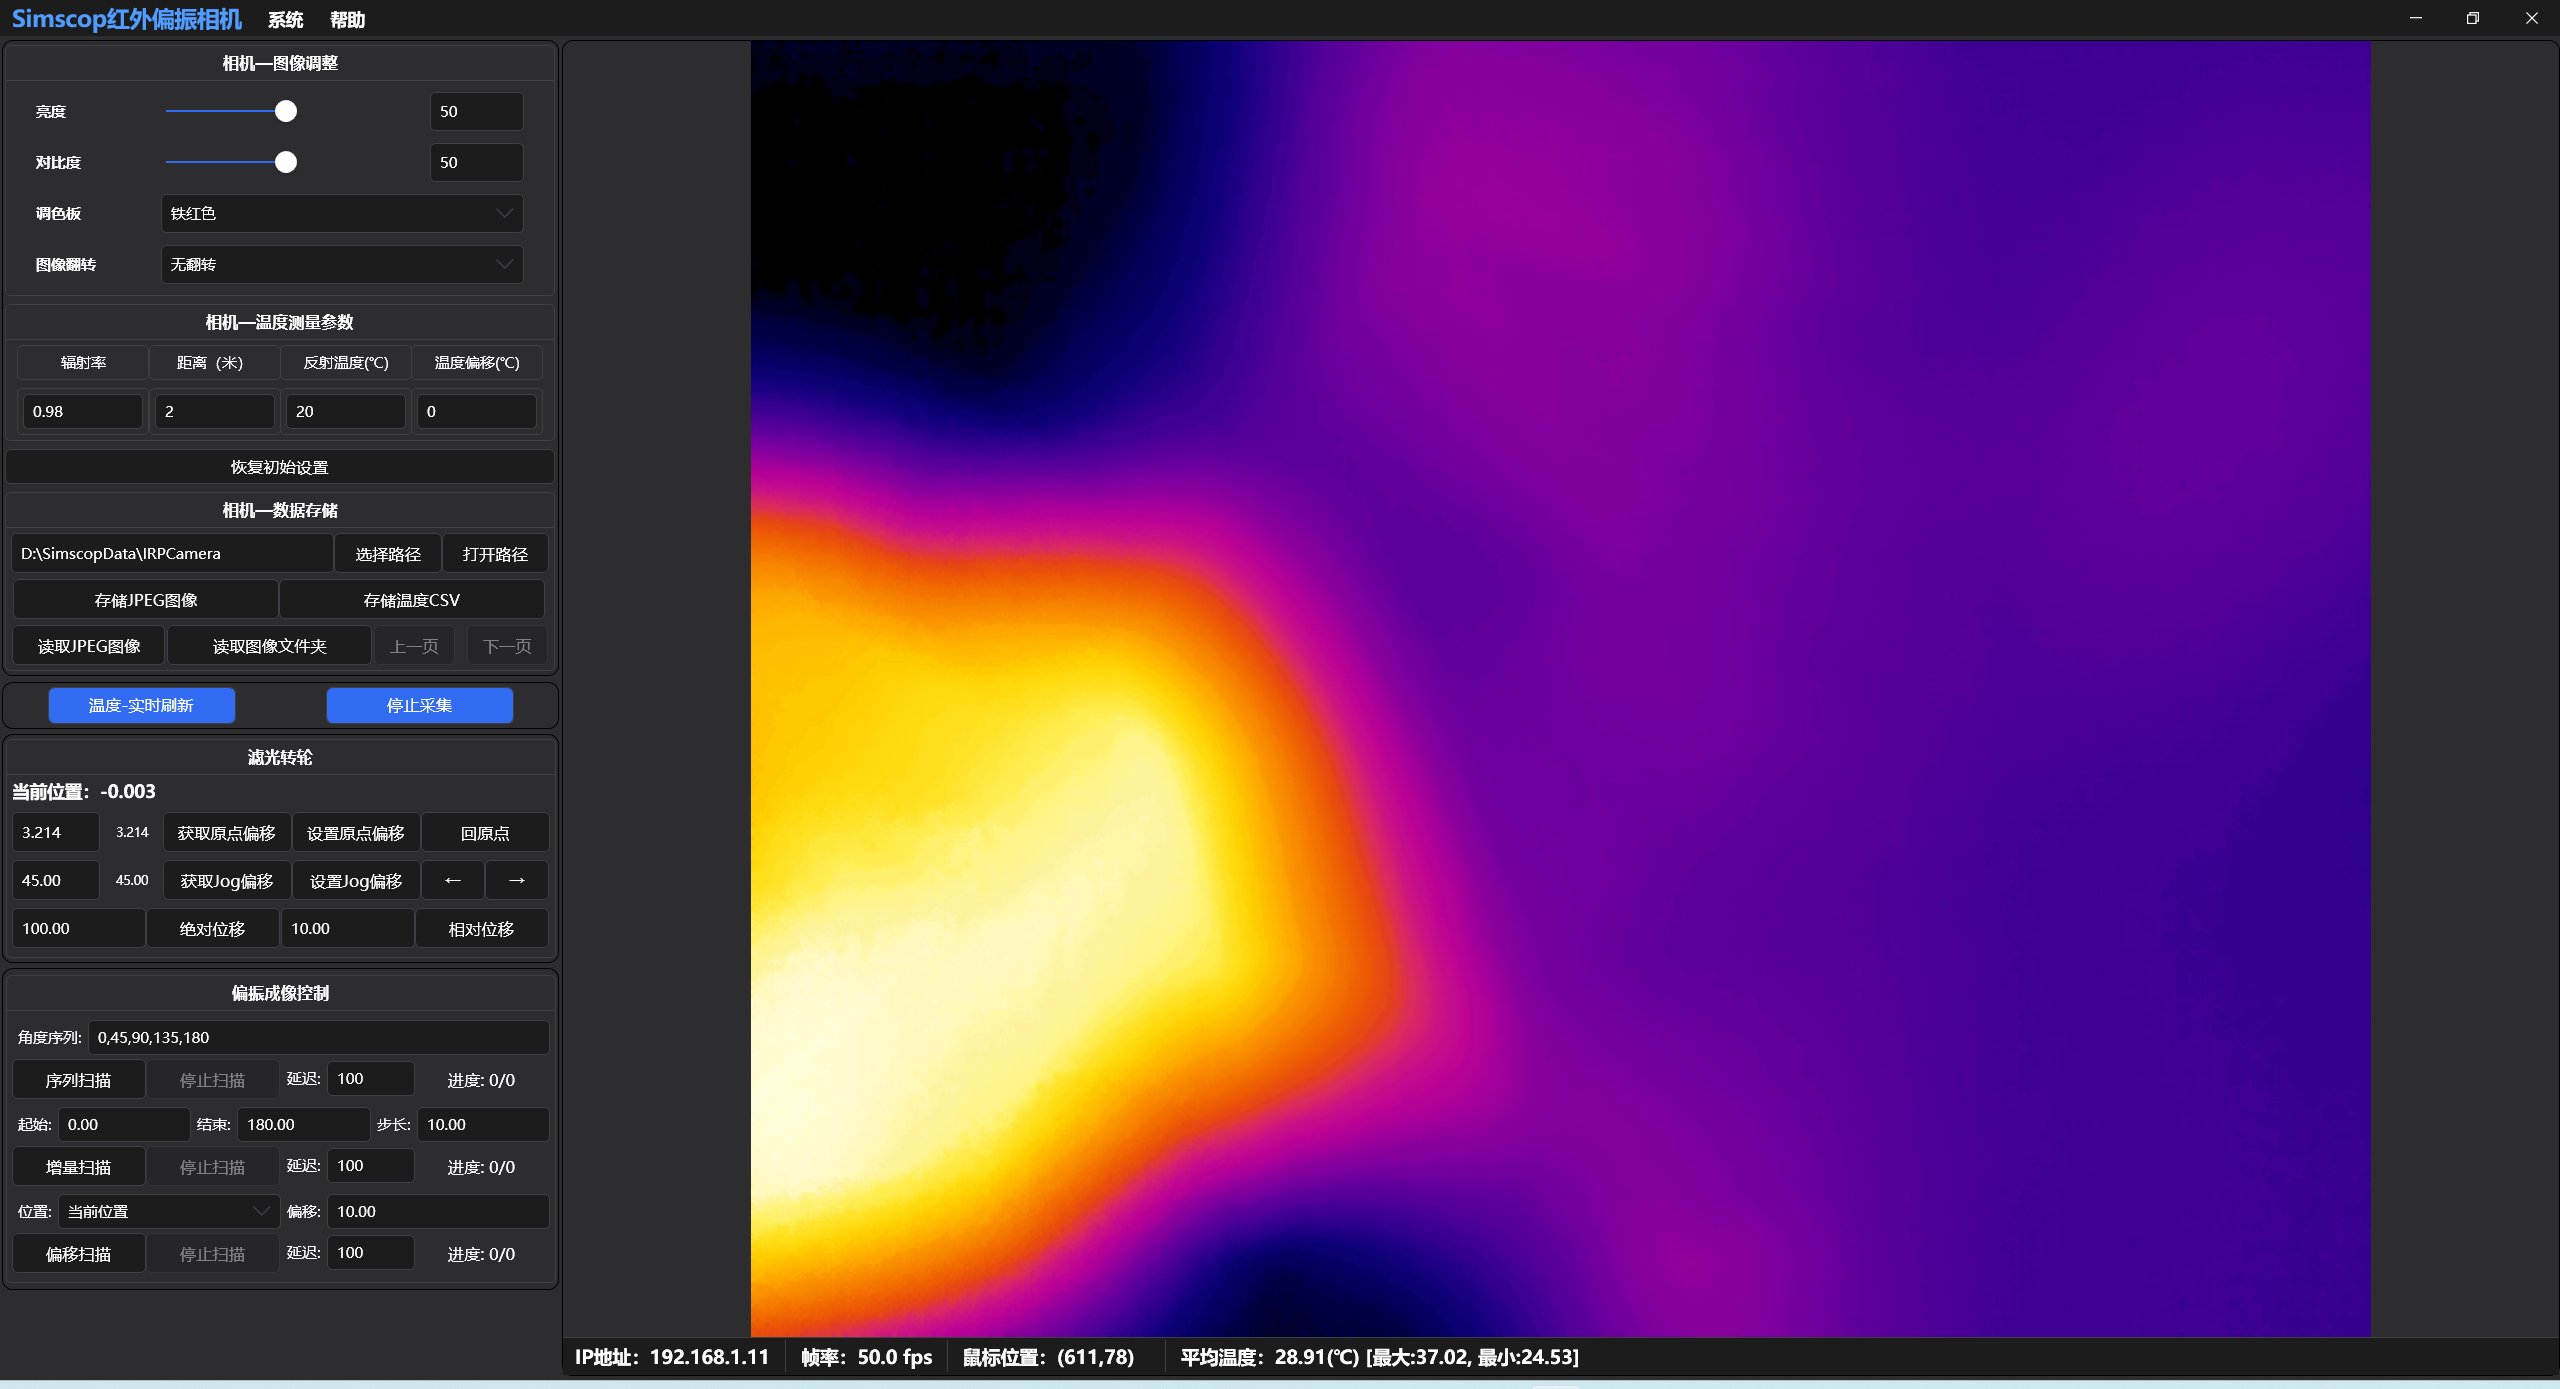Open the 帮助 menu
2560x1389 pixels.
tap(347, 19)
